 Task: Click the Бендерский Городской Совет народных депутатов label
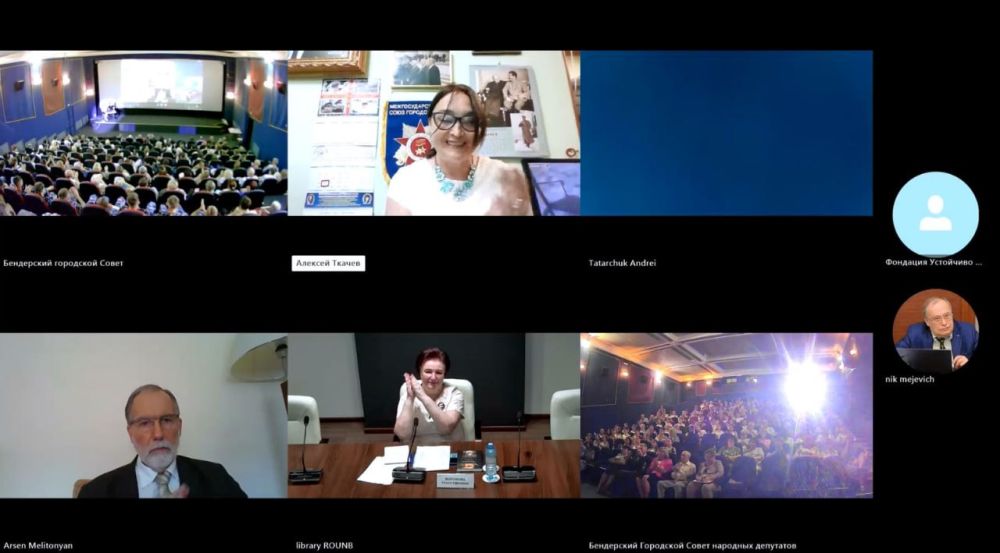692,545
